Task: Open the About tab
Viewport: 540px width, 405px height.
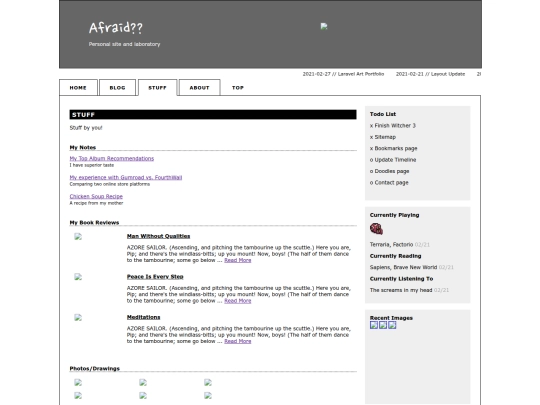Action: point(199,87)
